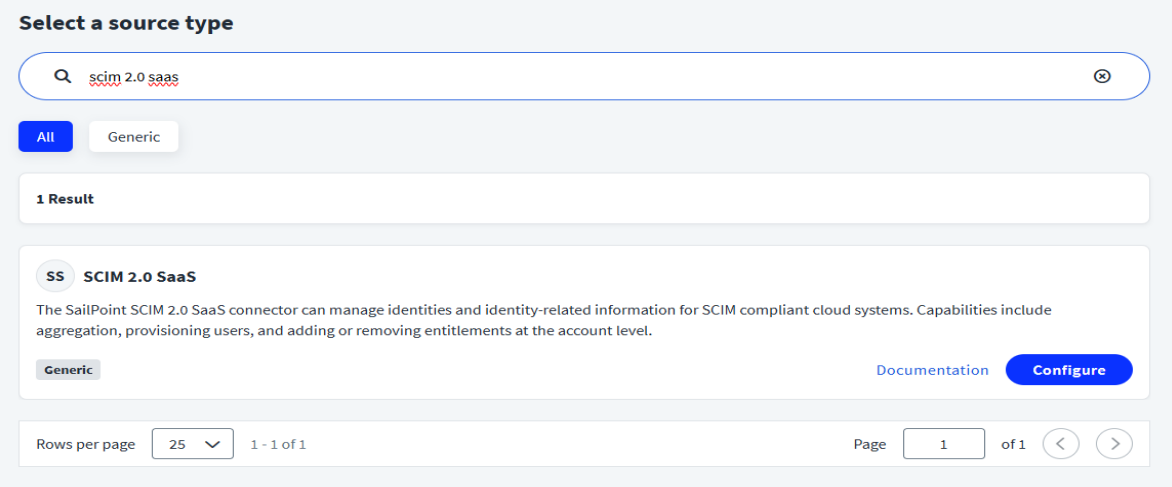
Task: Go to the next results page arrow
Action: click(1114, 444)
